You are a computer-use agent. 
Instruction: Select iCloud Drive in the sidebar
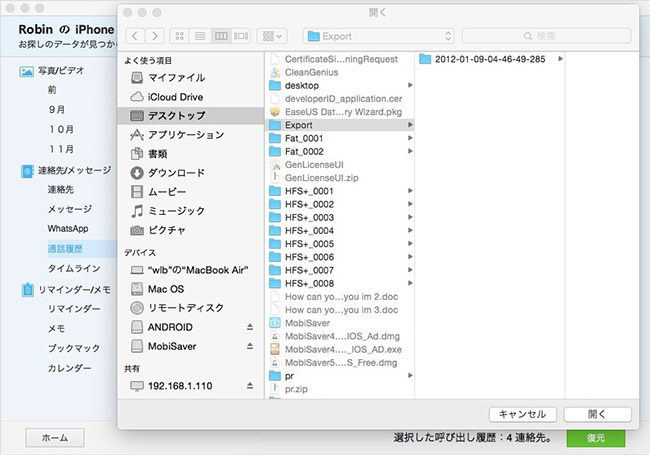click(x=191, y=97)
